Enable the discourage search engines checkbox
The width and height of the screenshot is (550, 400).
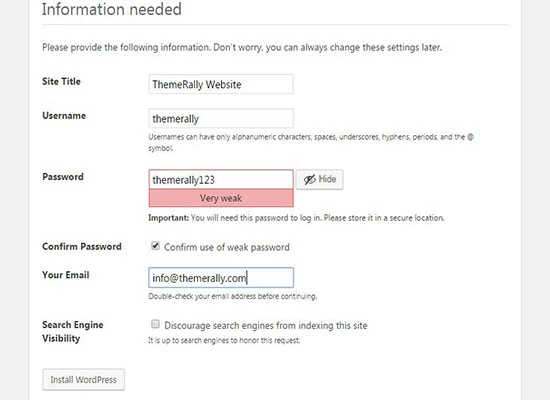pyautogui.click(x=155, y=324)
